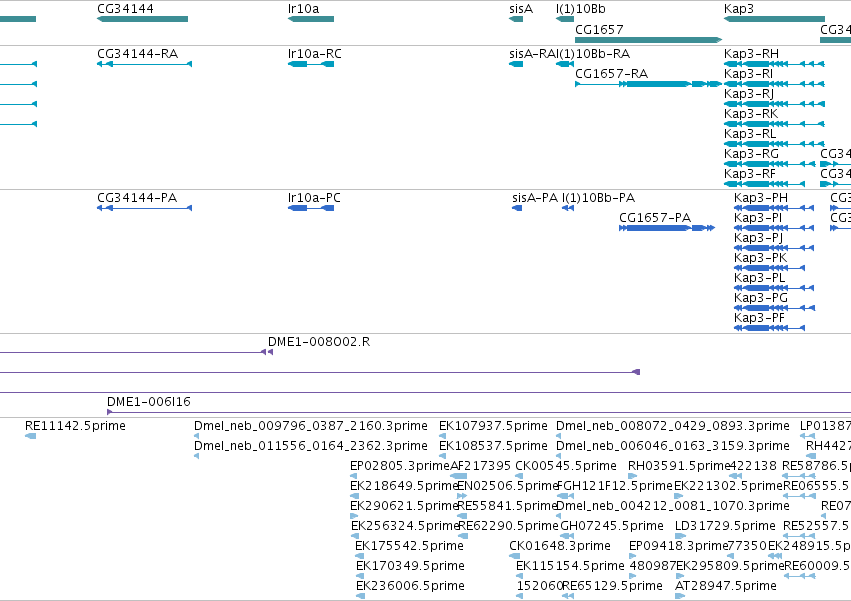Select the CK00545.5prime EST
This screenshot has width=851, height=601.
(519, 476)
